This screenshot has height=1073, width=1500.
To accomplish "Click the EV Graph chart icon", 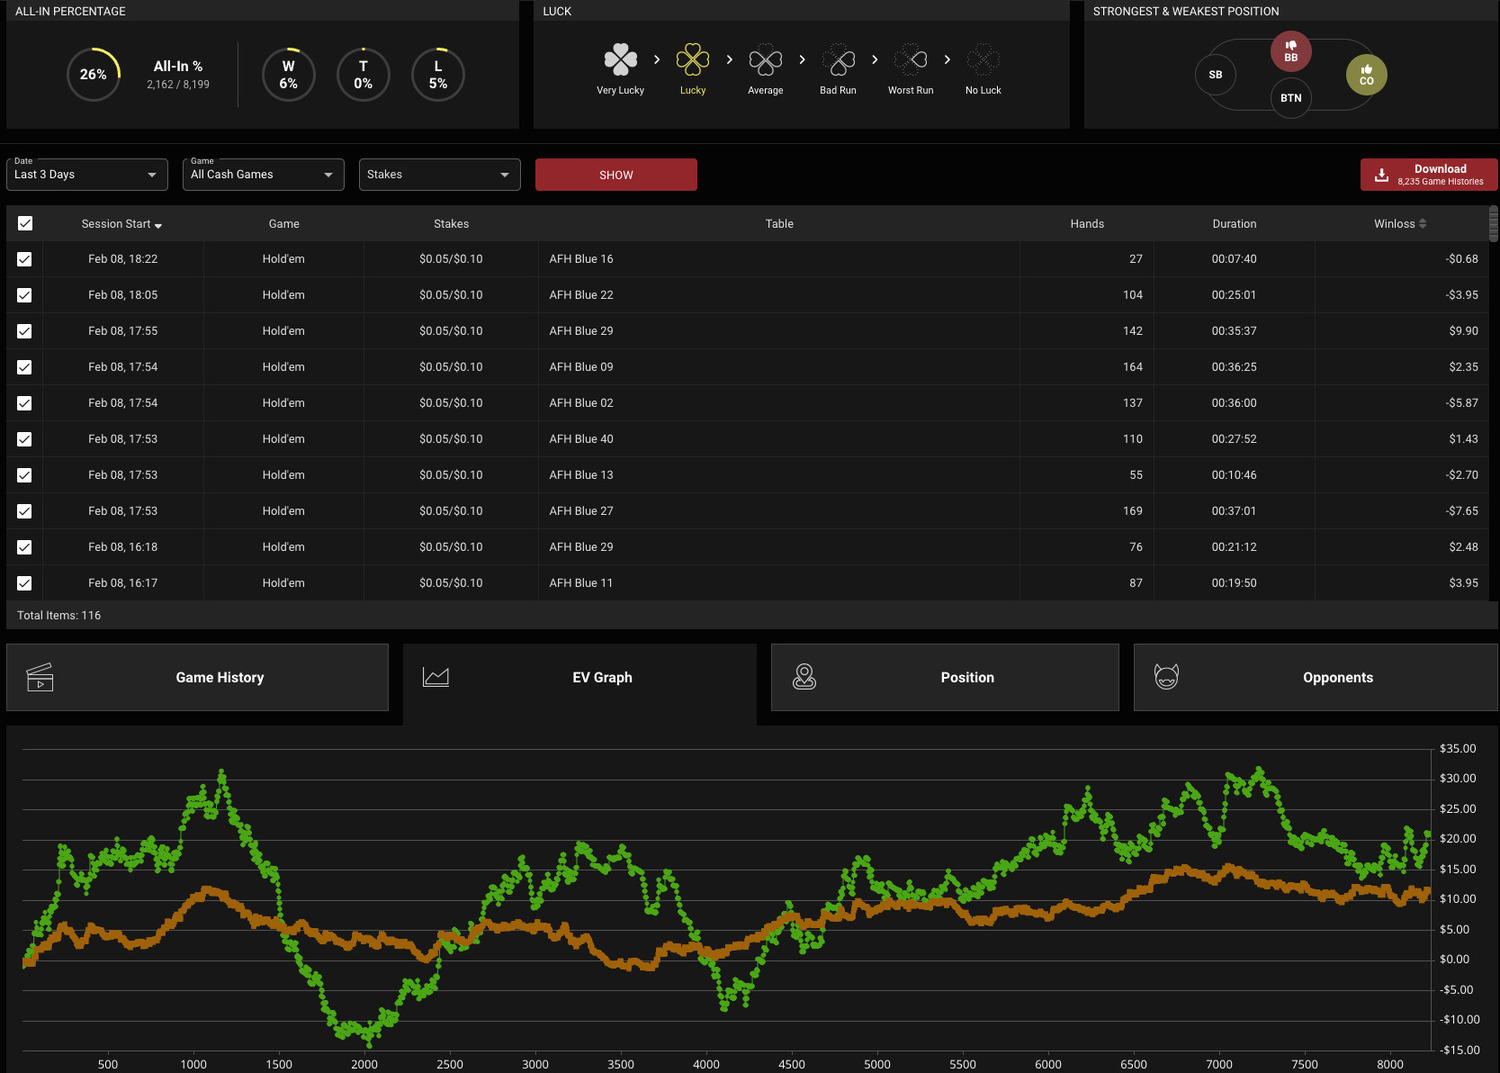I will coord(436,677).
